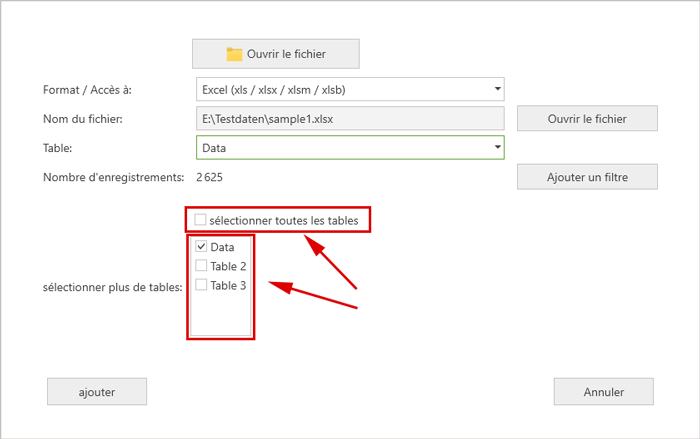Uncheck the Data table checkbox

click(x=201, y=247)
